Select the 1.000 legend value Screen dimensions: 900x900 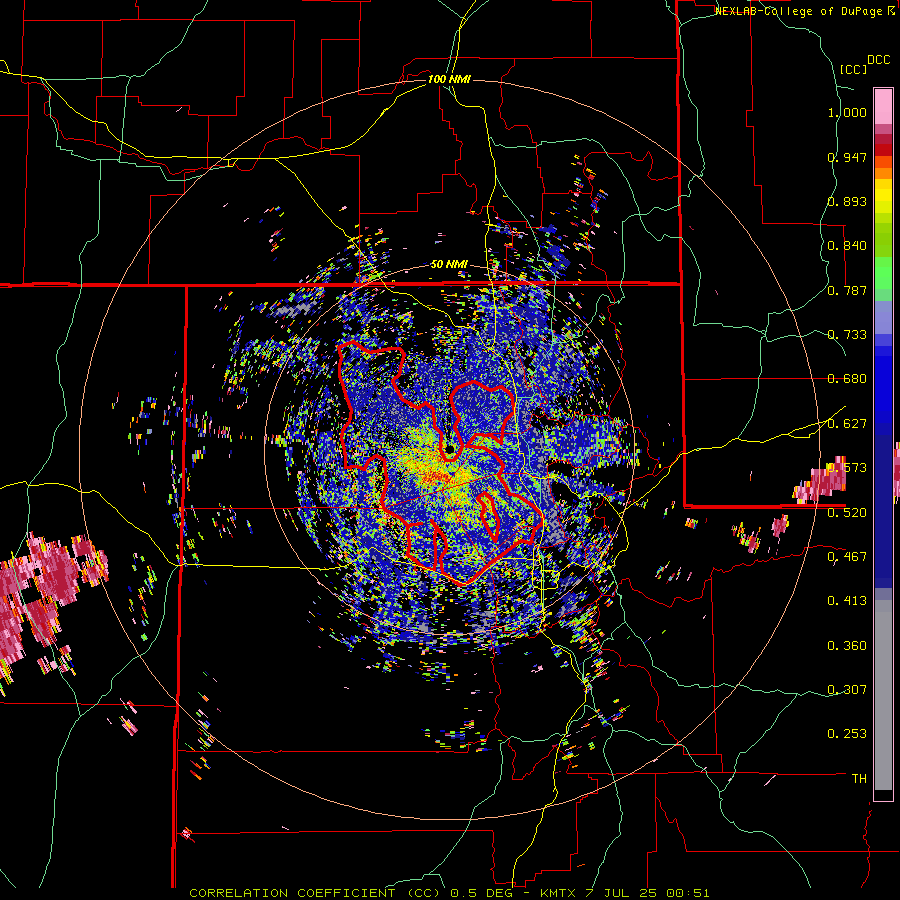[x=847, y=112]
